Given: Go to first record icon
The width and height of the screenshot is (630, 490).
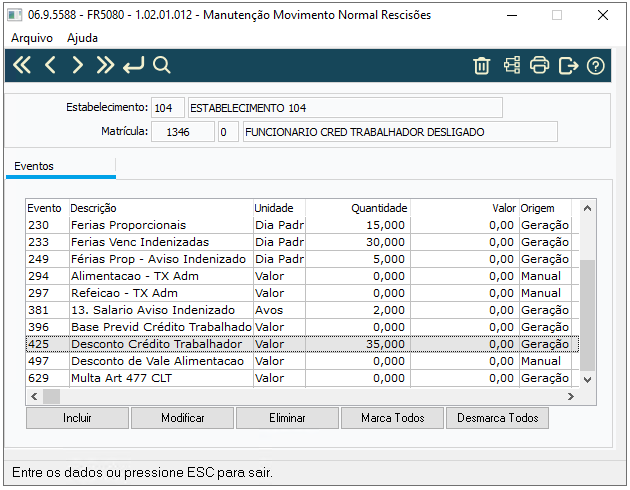Looking at the screenshot, I should pyautogui.click(x=22, y=65).
